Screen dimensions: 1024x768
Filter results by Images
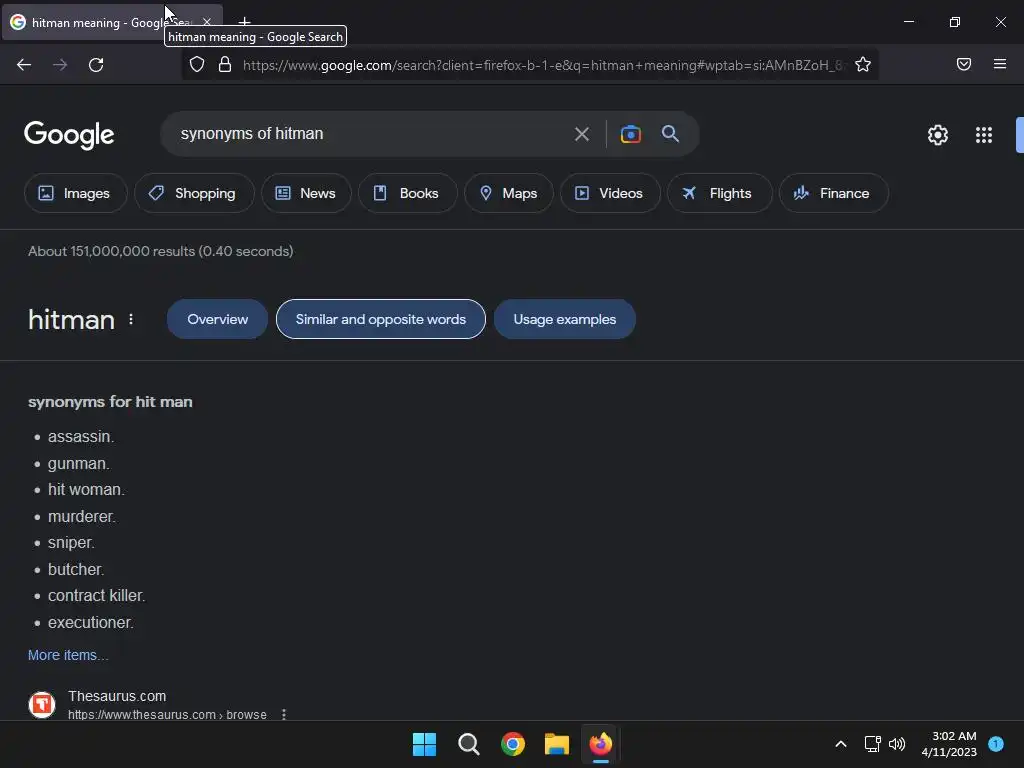pos(75,193)
